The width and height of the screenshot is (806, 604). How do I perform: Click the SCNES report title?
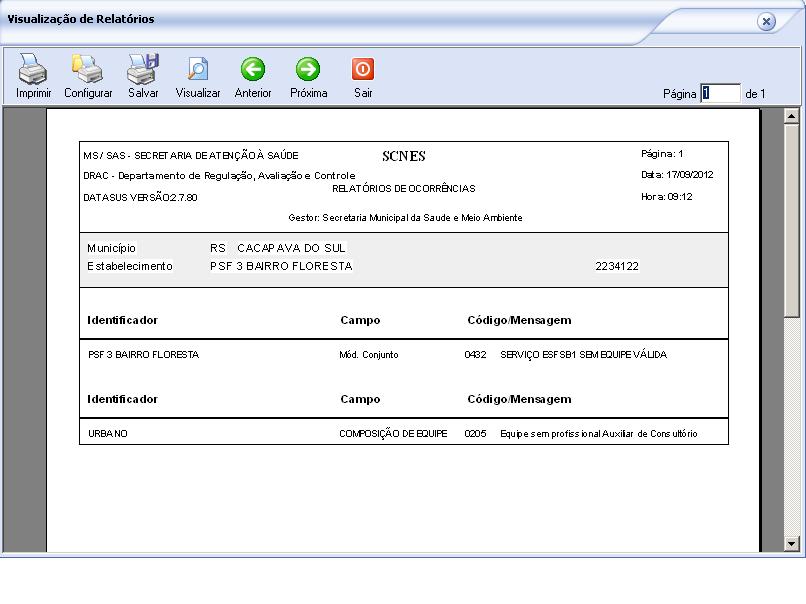pyautogui.click(x=404, y=156)
